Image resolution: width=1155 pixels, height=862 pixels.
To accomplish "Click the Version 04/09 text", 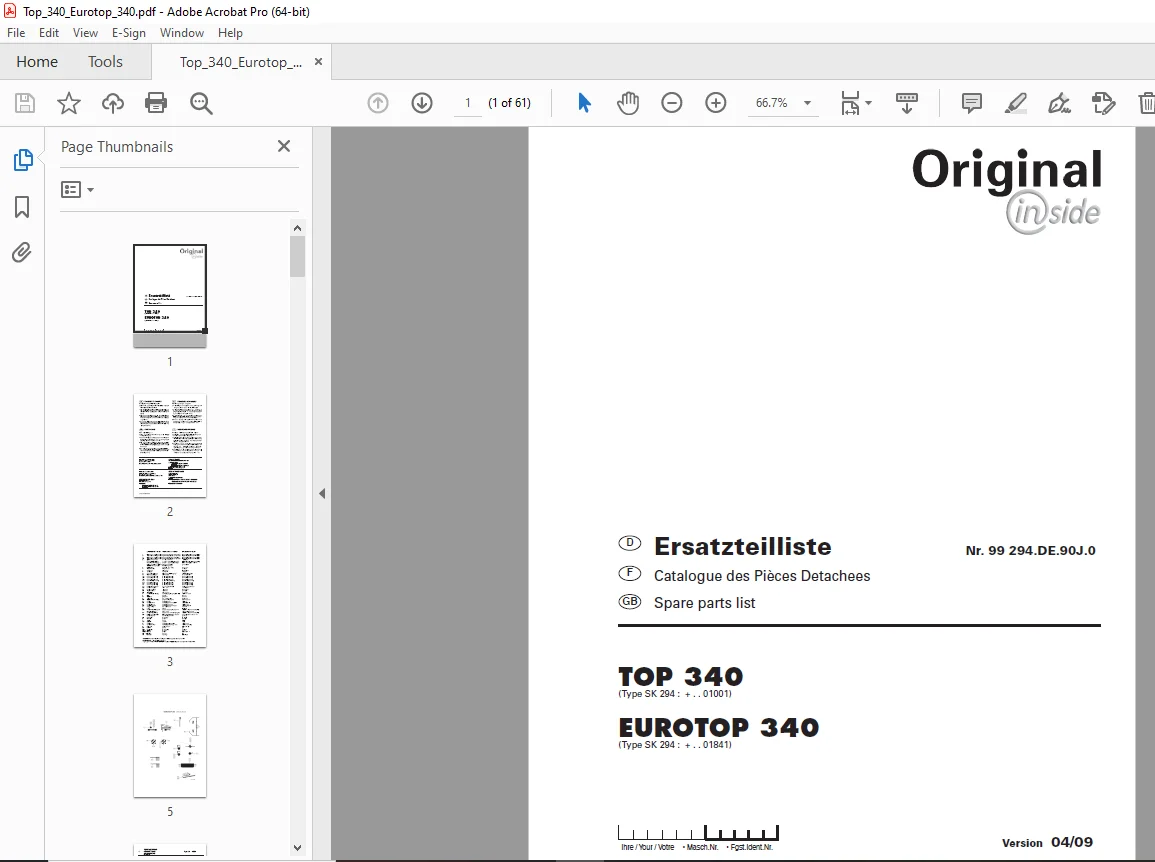I will 1047,842.
